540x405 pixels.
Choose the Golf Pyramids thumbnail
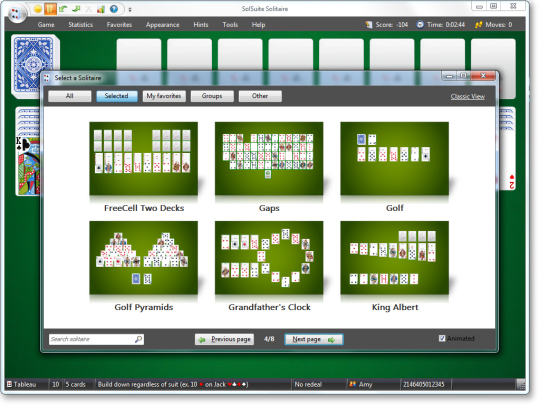(x=144, y=258)
